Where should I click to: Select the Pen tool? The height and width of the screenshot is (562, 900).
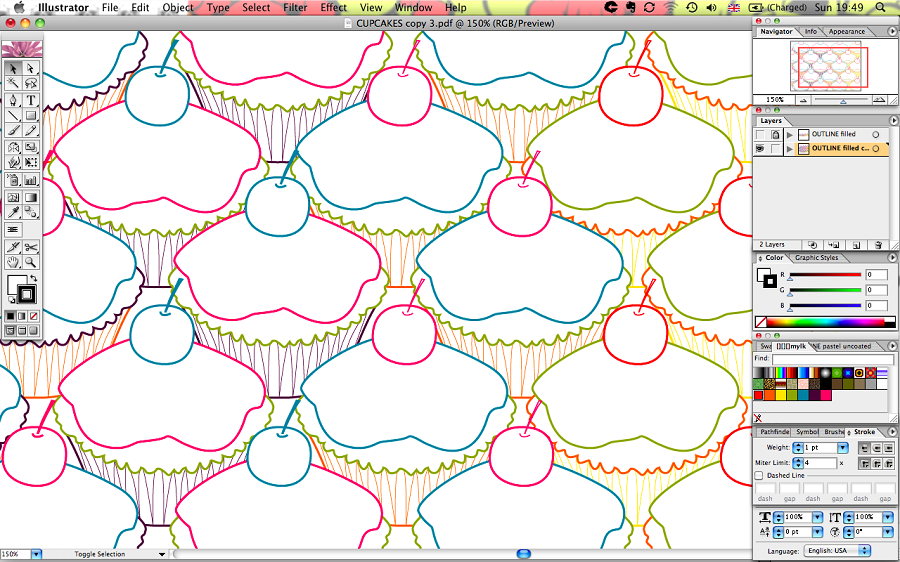[13, 100]
